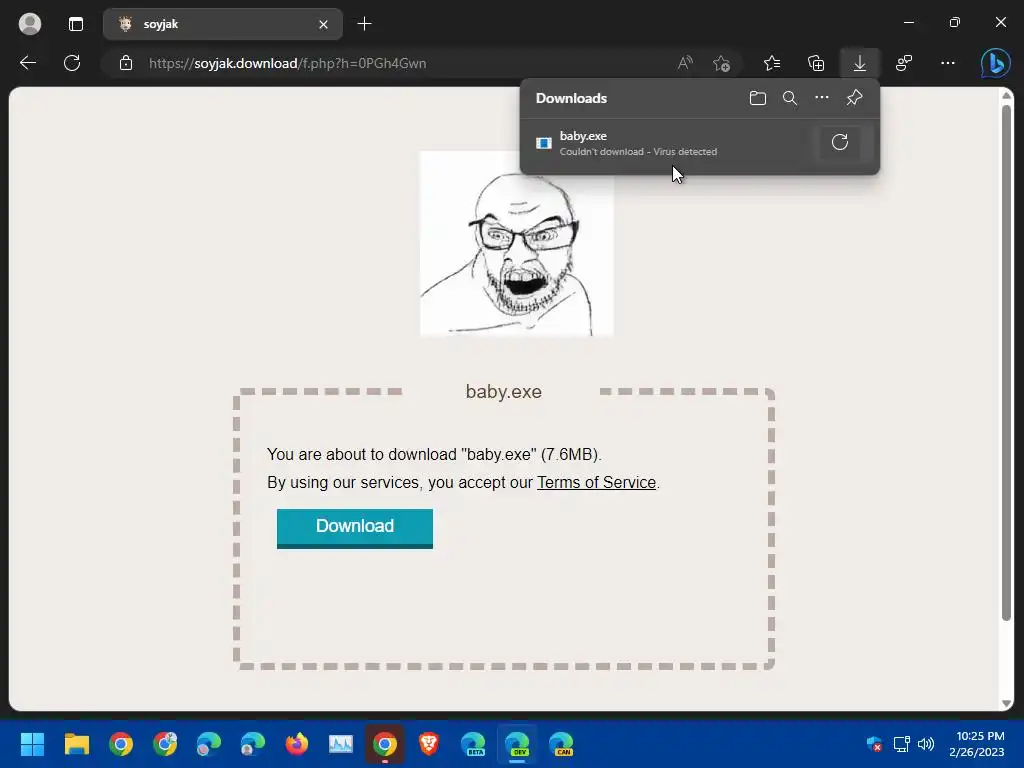Select baby.exe entry in Downloads list
The width and height of the screenshot is (1024, 768).
click(700, 143)
